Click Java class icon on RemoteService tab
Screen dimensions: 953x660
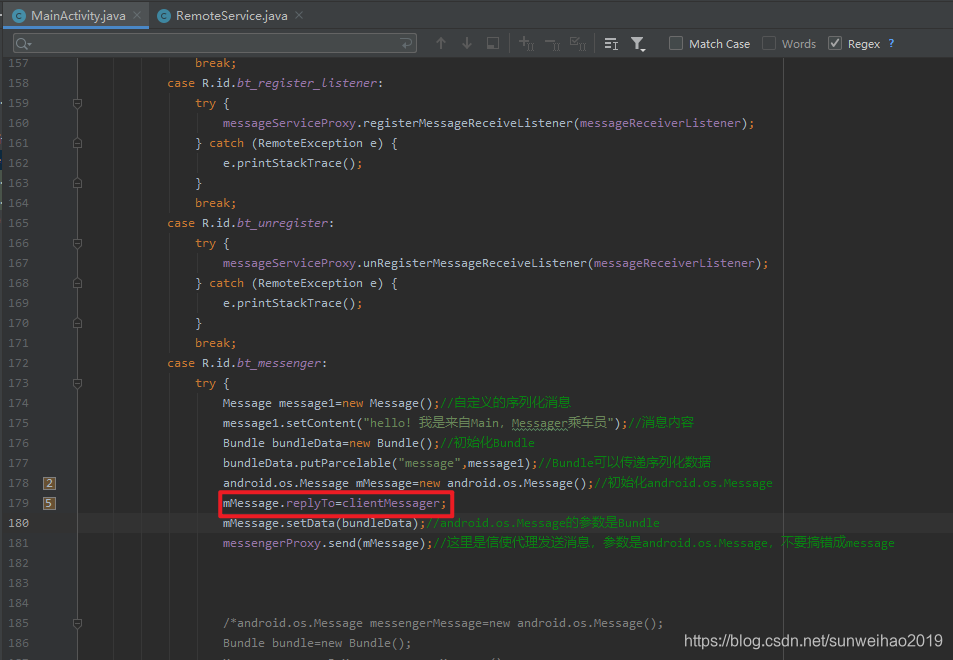point(163,16)
